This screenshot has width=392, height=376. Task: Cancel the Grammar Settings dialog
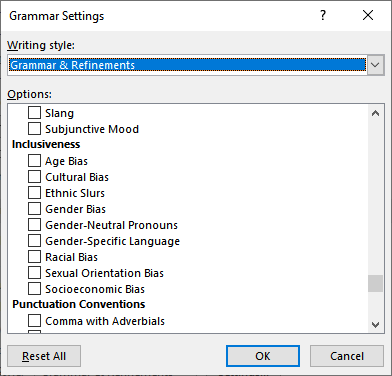pyautogui.click(x=347, y=356)
